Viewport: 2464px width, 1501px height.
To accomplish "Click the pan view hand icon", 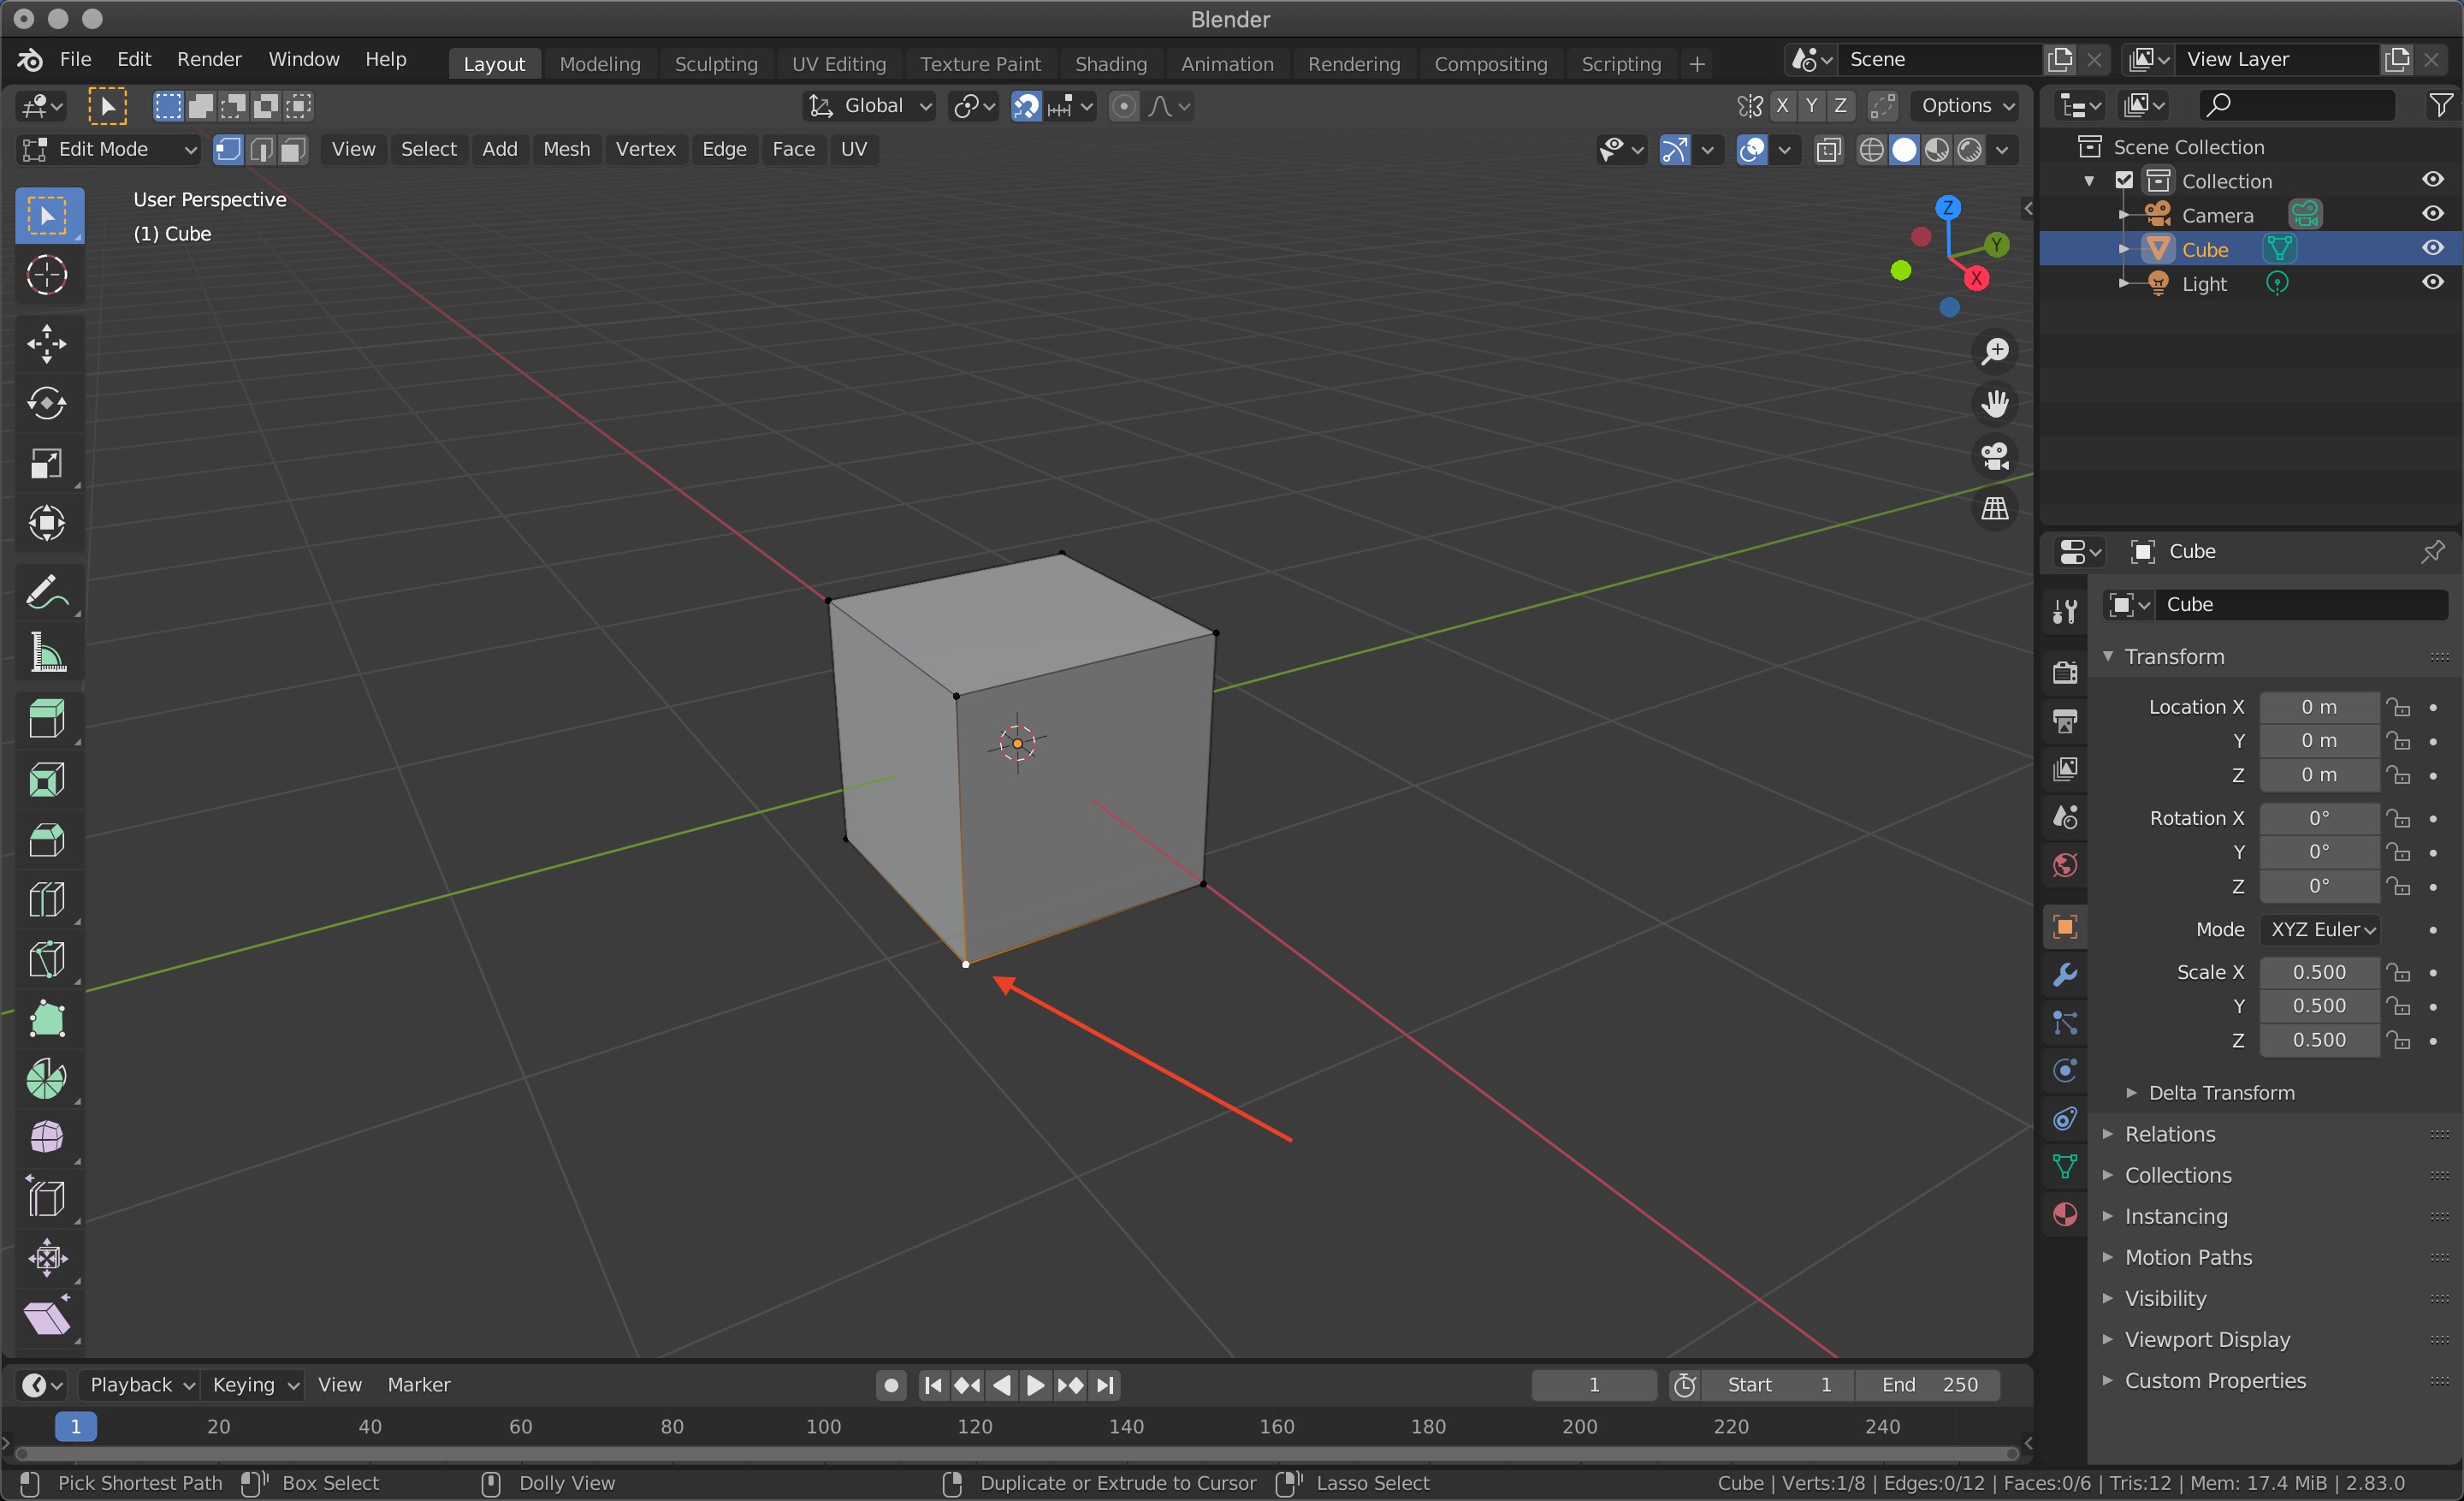I will click(1995, 404).
